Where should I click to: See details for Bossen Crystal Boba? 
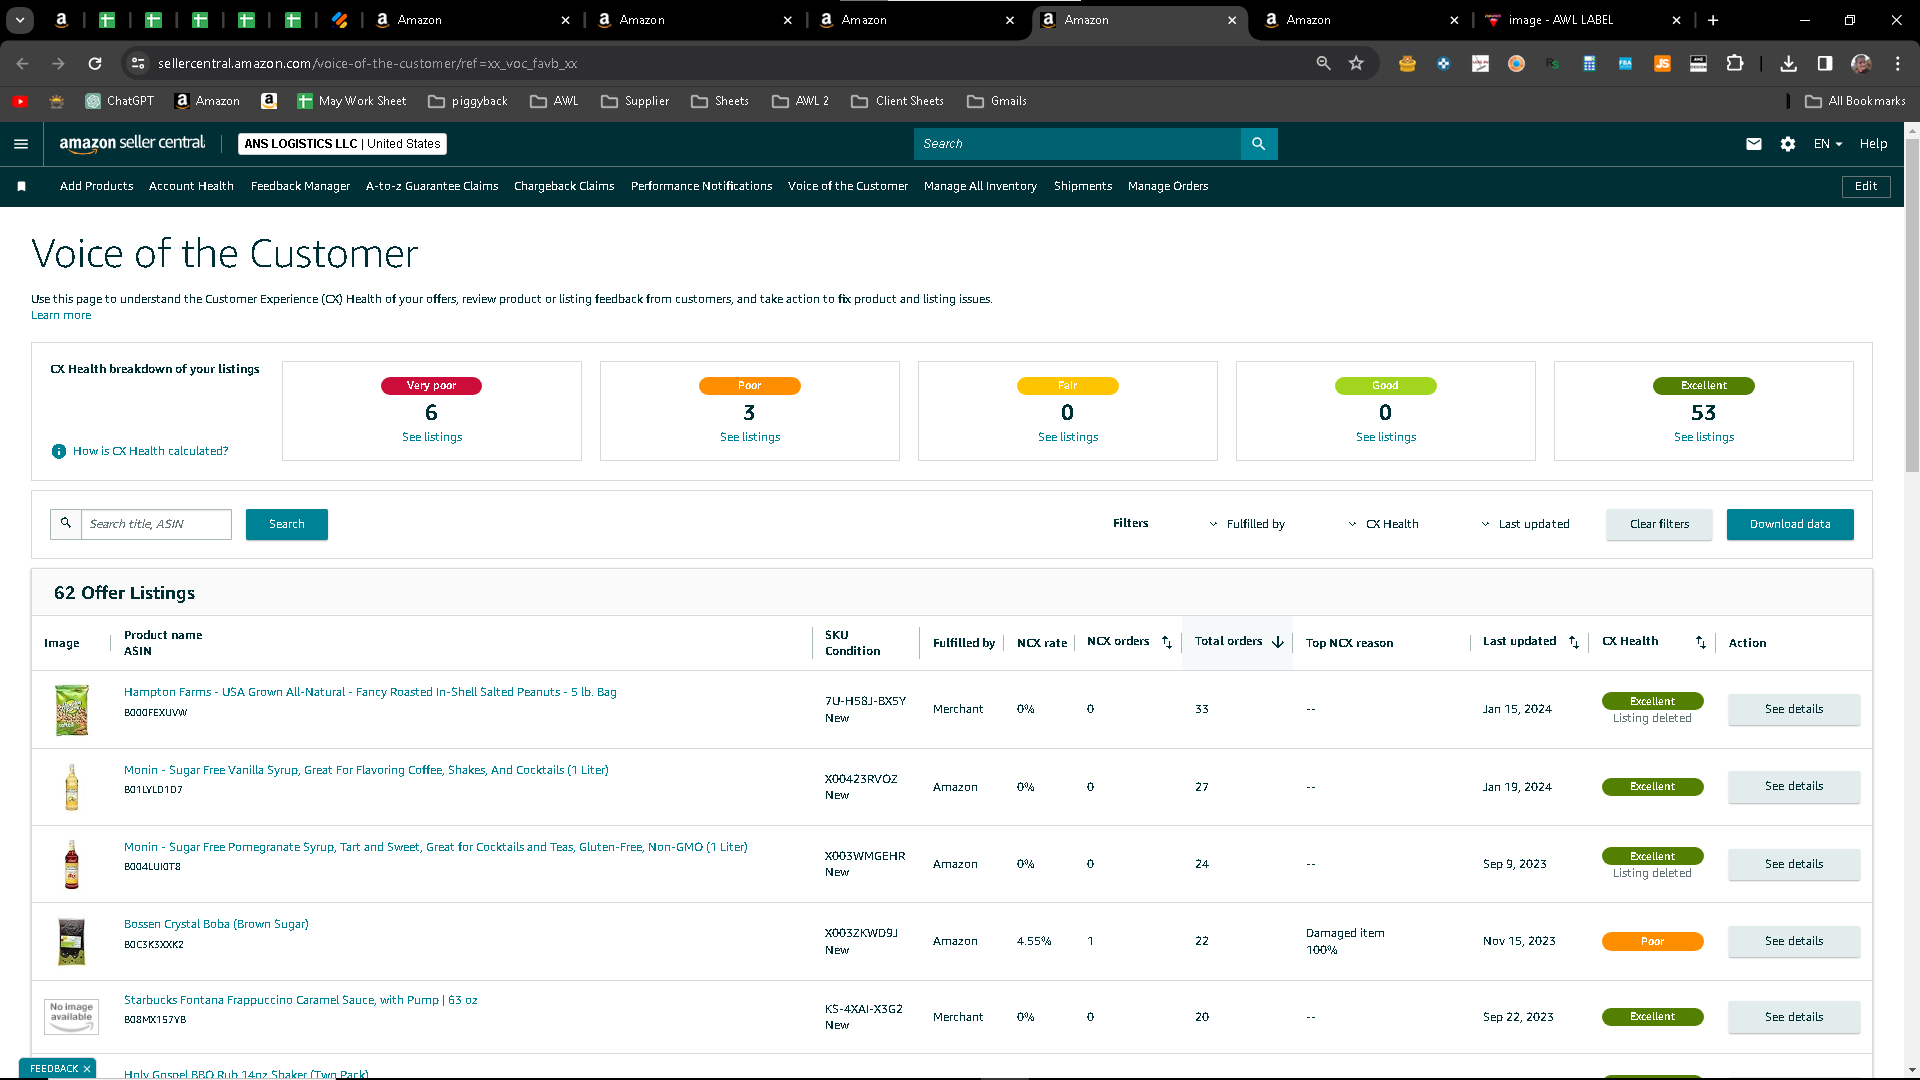coord(1794,941)
